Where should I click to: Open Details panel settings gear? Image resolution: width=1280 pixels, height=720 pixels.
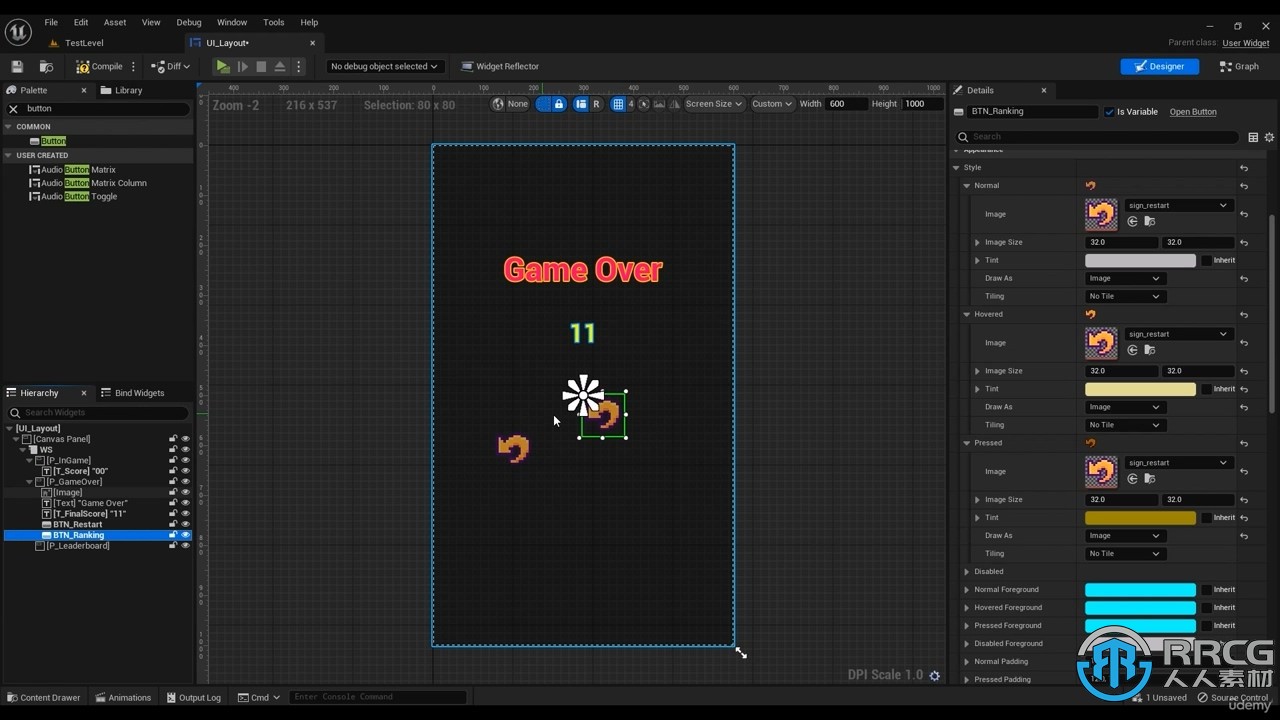point(1269,137)
